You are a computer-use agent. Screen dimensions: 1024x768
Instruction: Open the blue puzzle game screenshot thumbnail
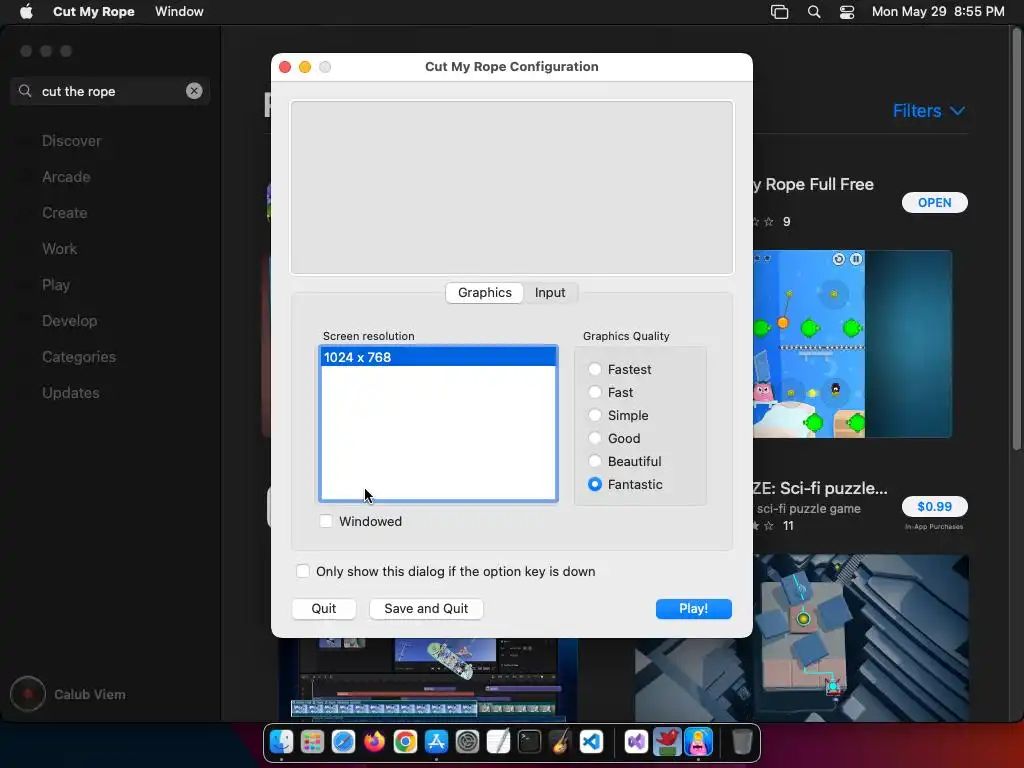(x=852, y=344)
